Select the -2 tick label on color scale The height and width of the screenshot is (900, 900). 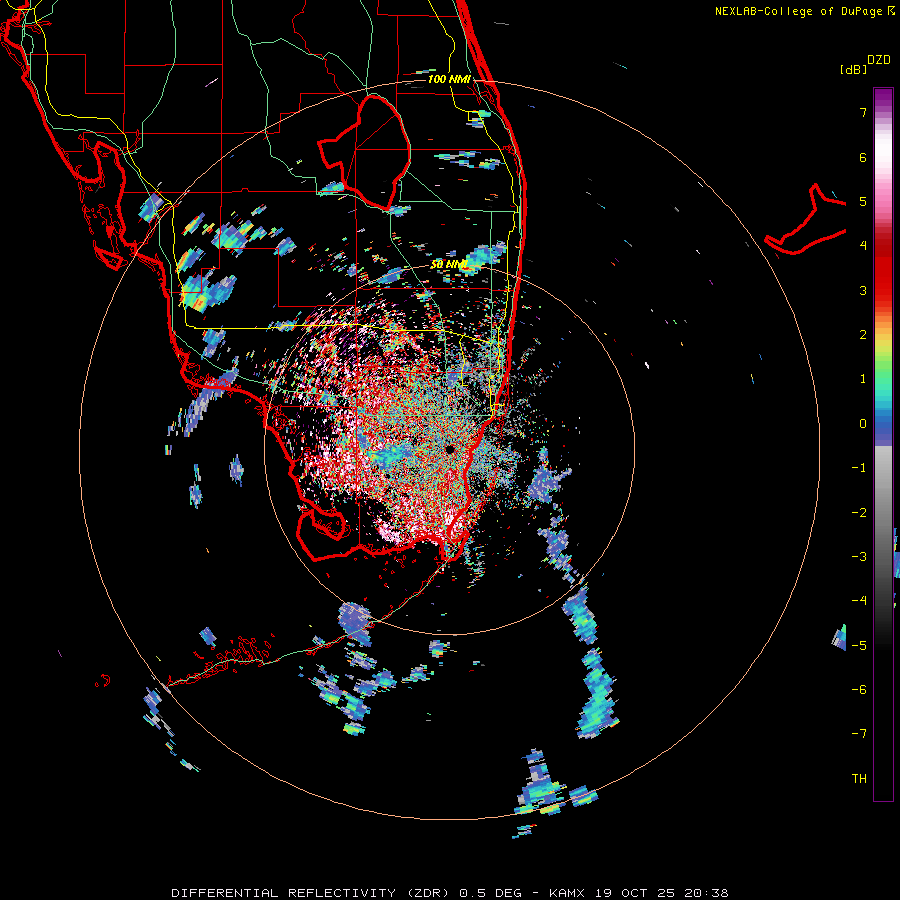pos(859,513)
